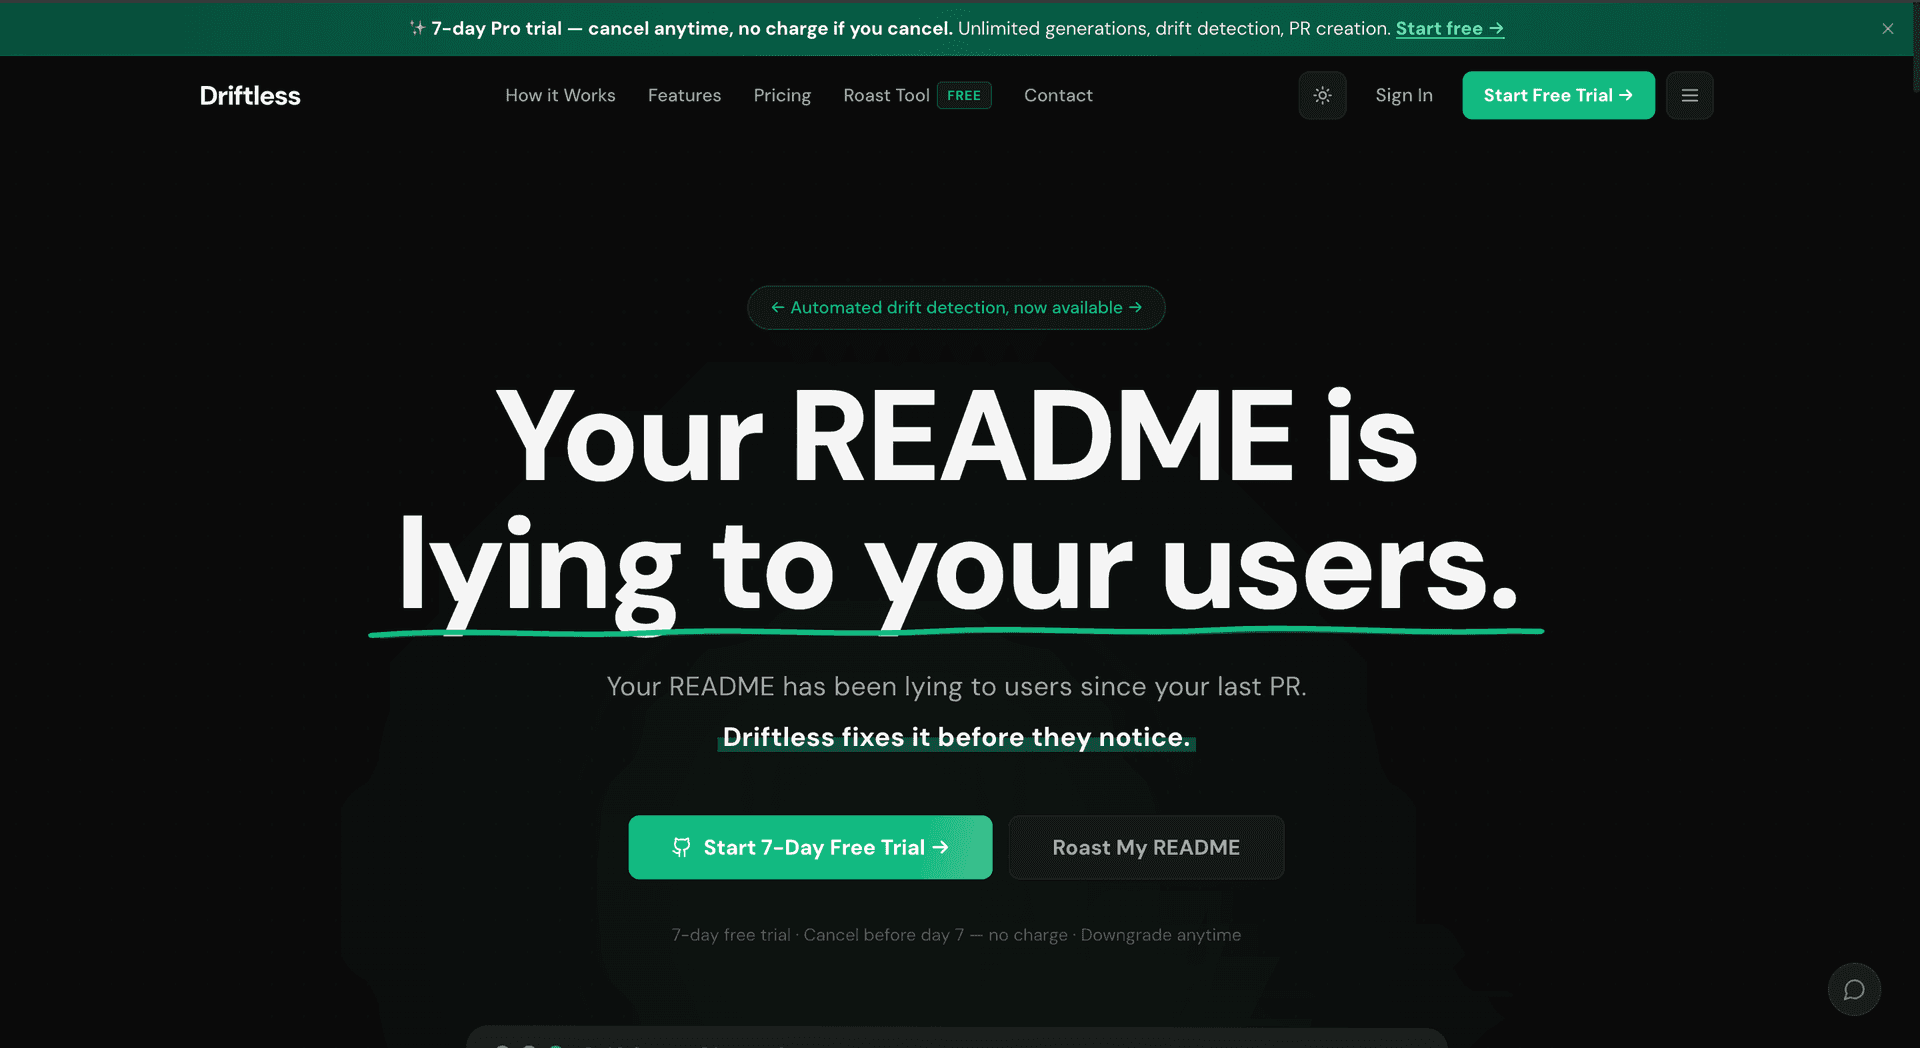Click the left arrow in the drift detection pill

pos(777,307)
